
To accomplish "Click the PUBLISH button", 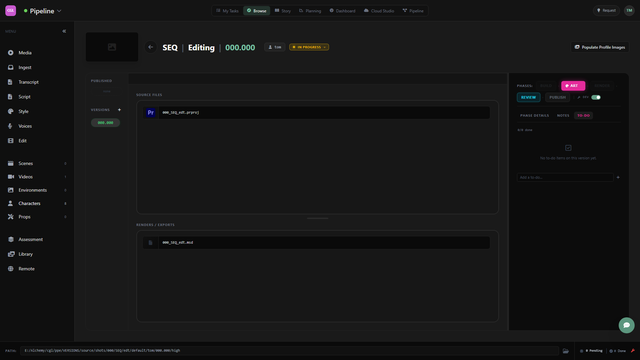I will [557, 98].
